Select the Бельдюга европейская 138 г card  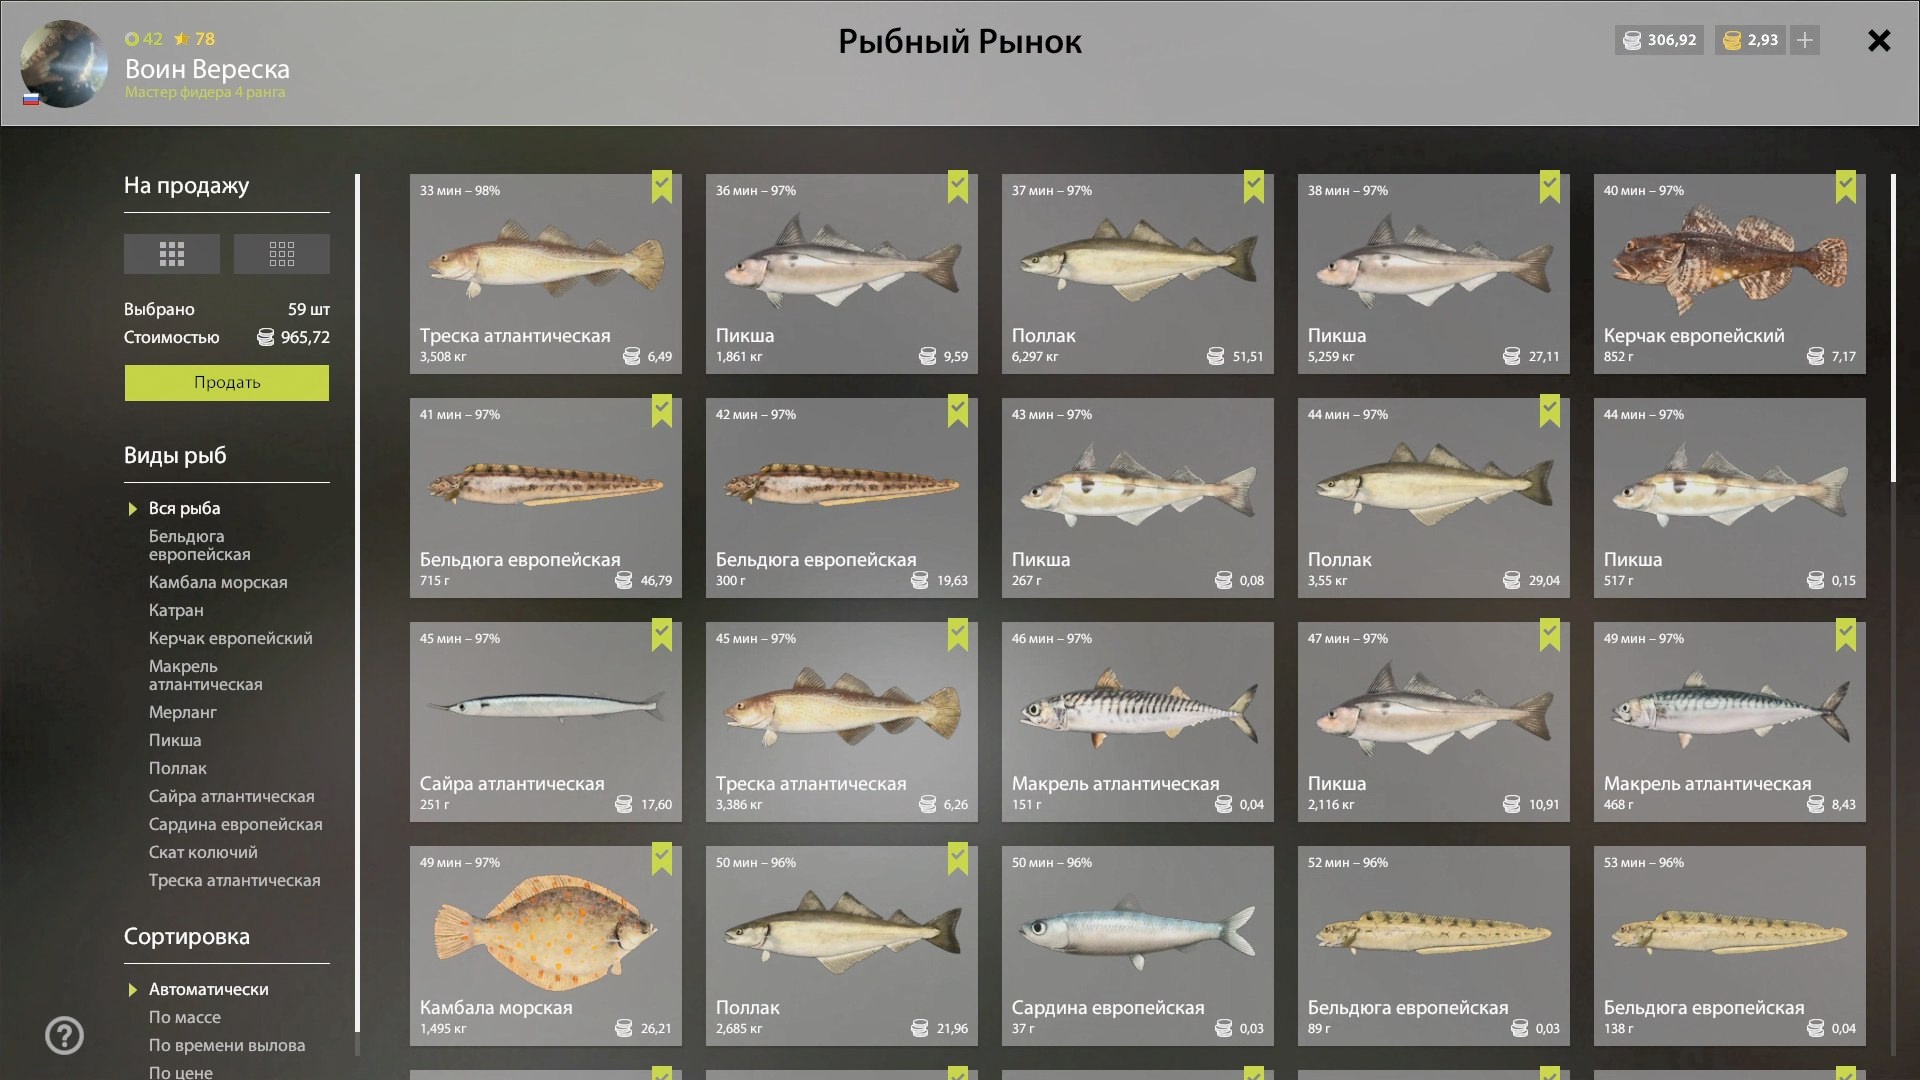[x=1730, y=946]
